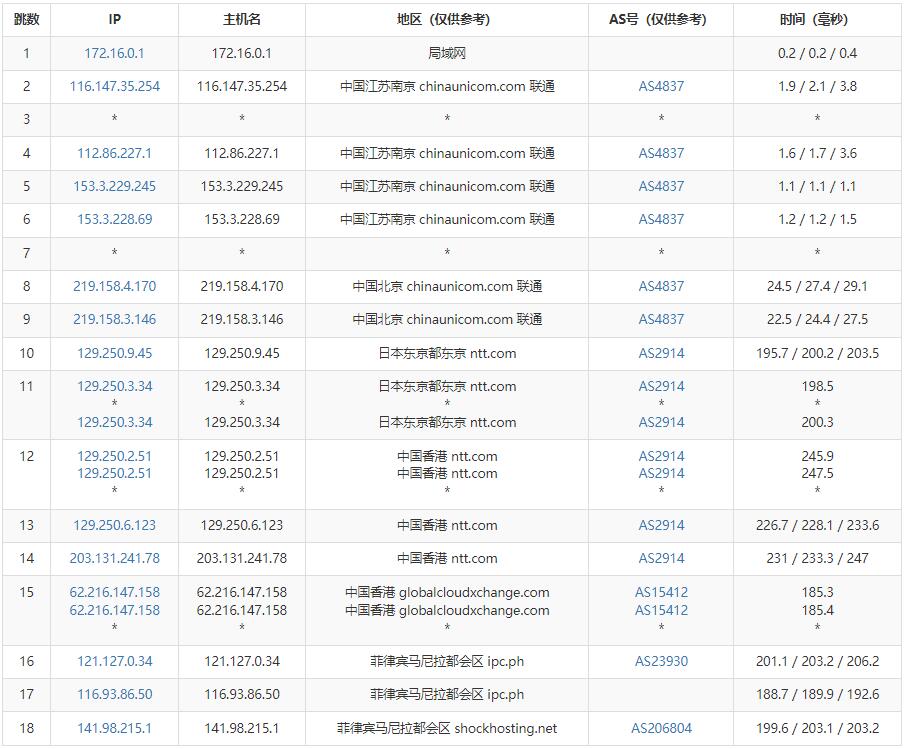Open AS4837 link in the 219.158.4.170 row
This screenshot has height=749, width=904.
661,286
